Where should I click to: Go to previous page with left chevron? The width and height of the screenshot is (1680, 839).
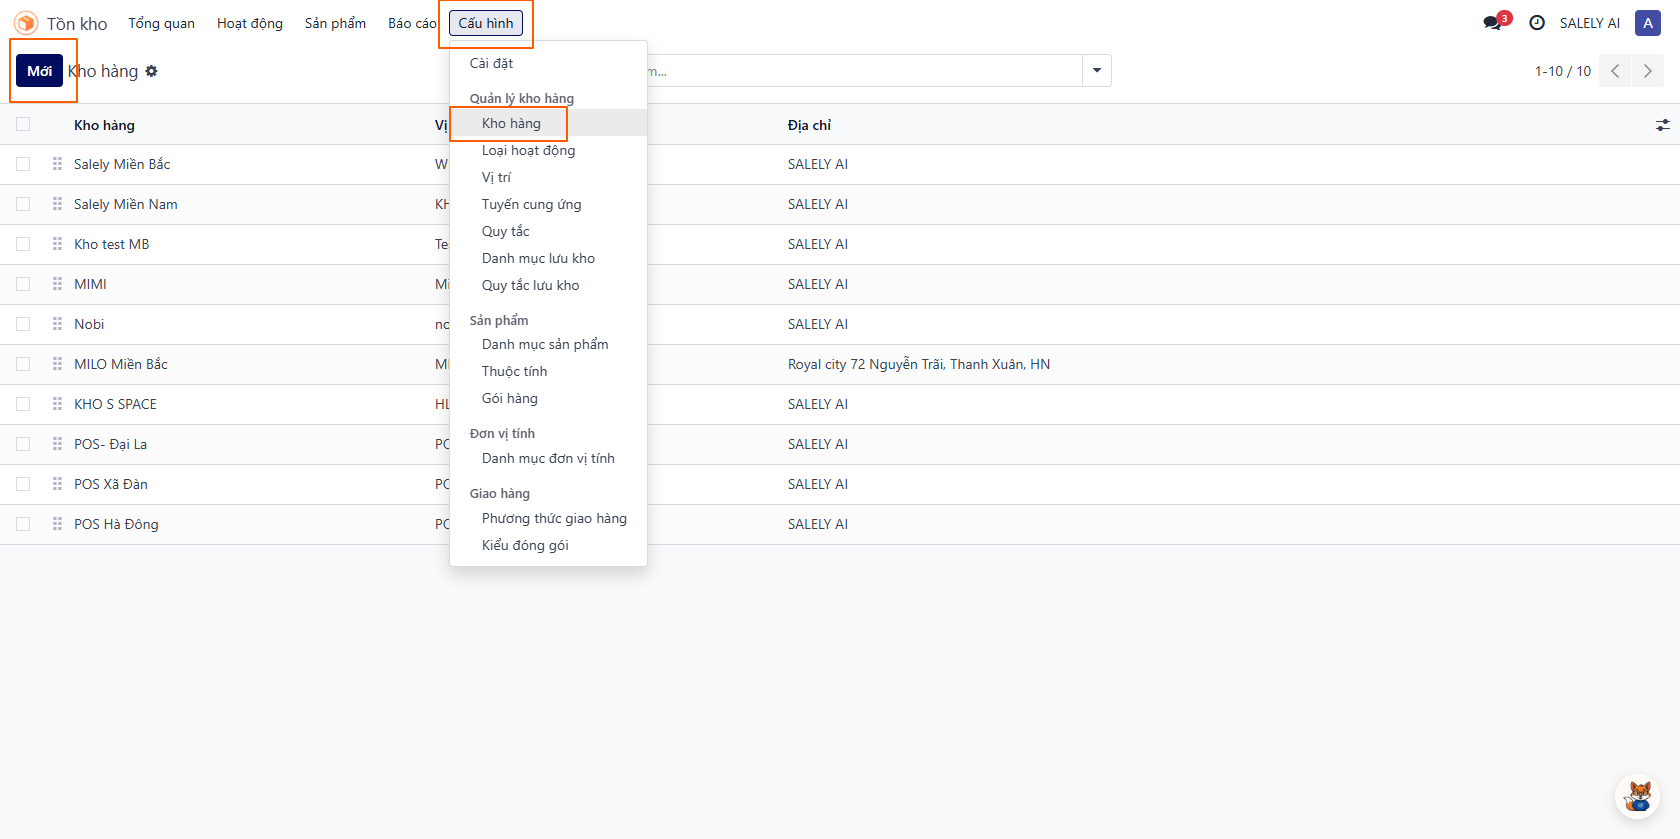click(x=1614, y=71)
